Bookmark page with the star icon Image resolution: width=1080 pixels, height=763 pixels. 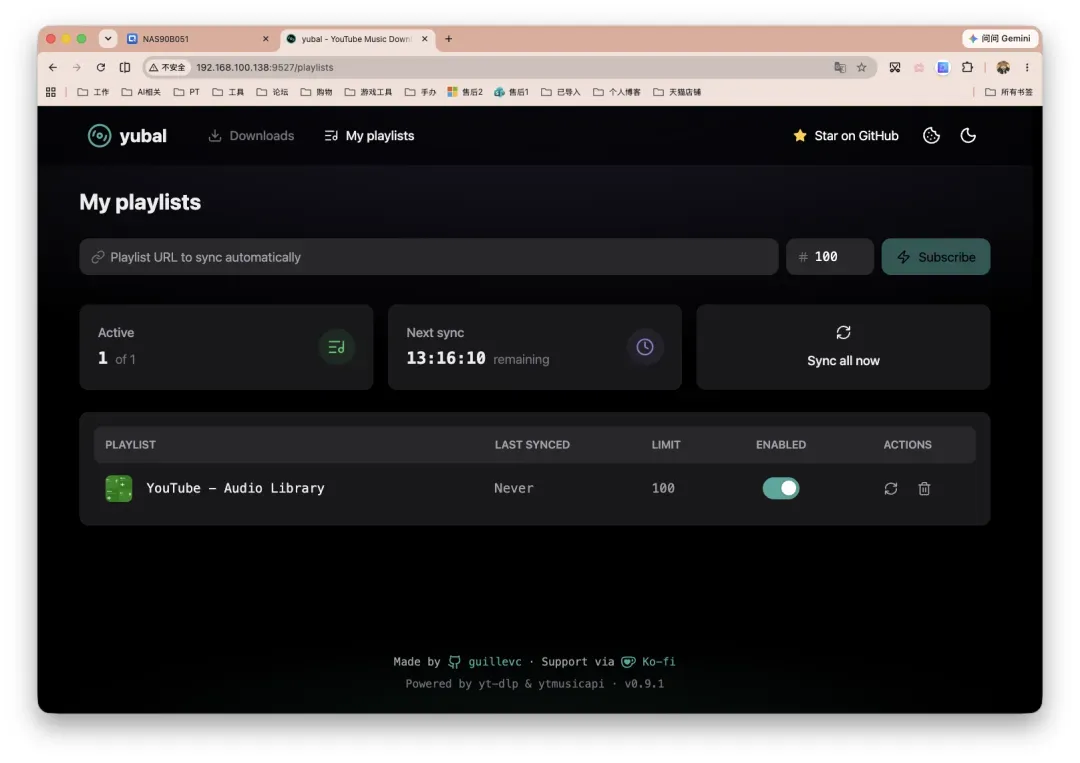coord(861,67)
